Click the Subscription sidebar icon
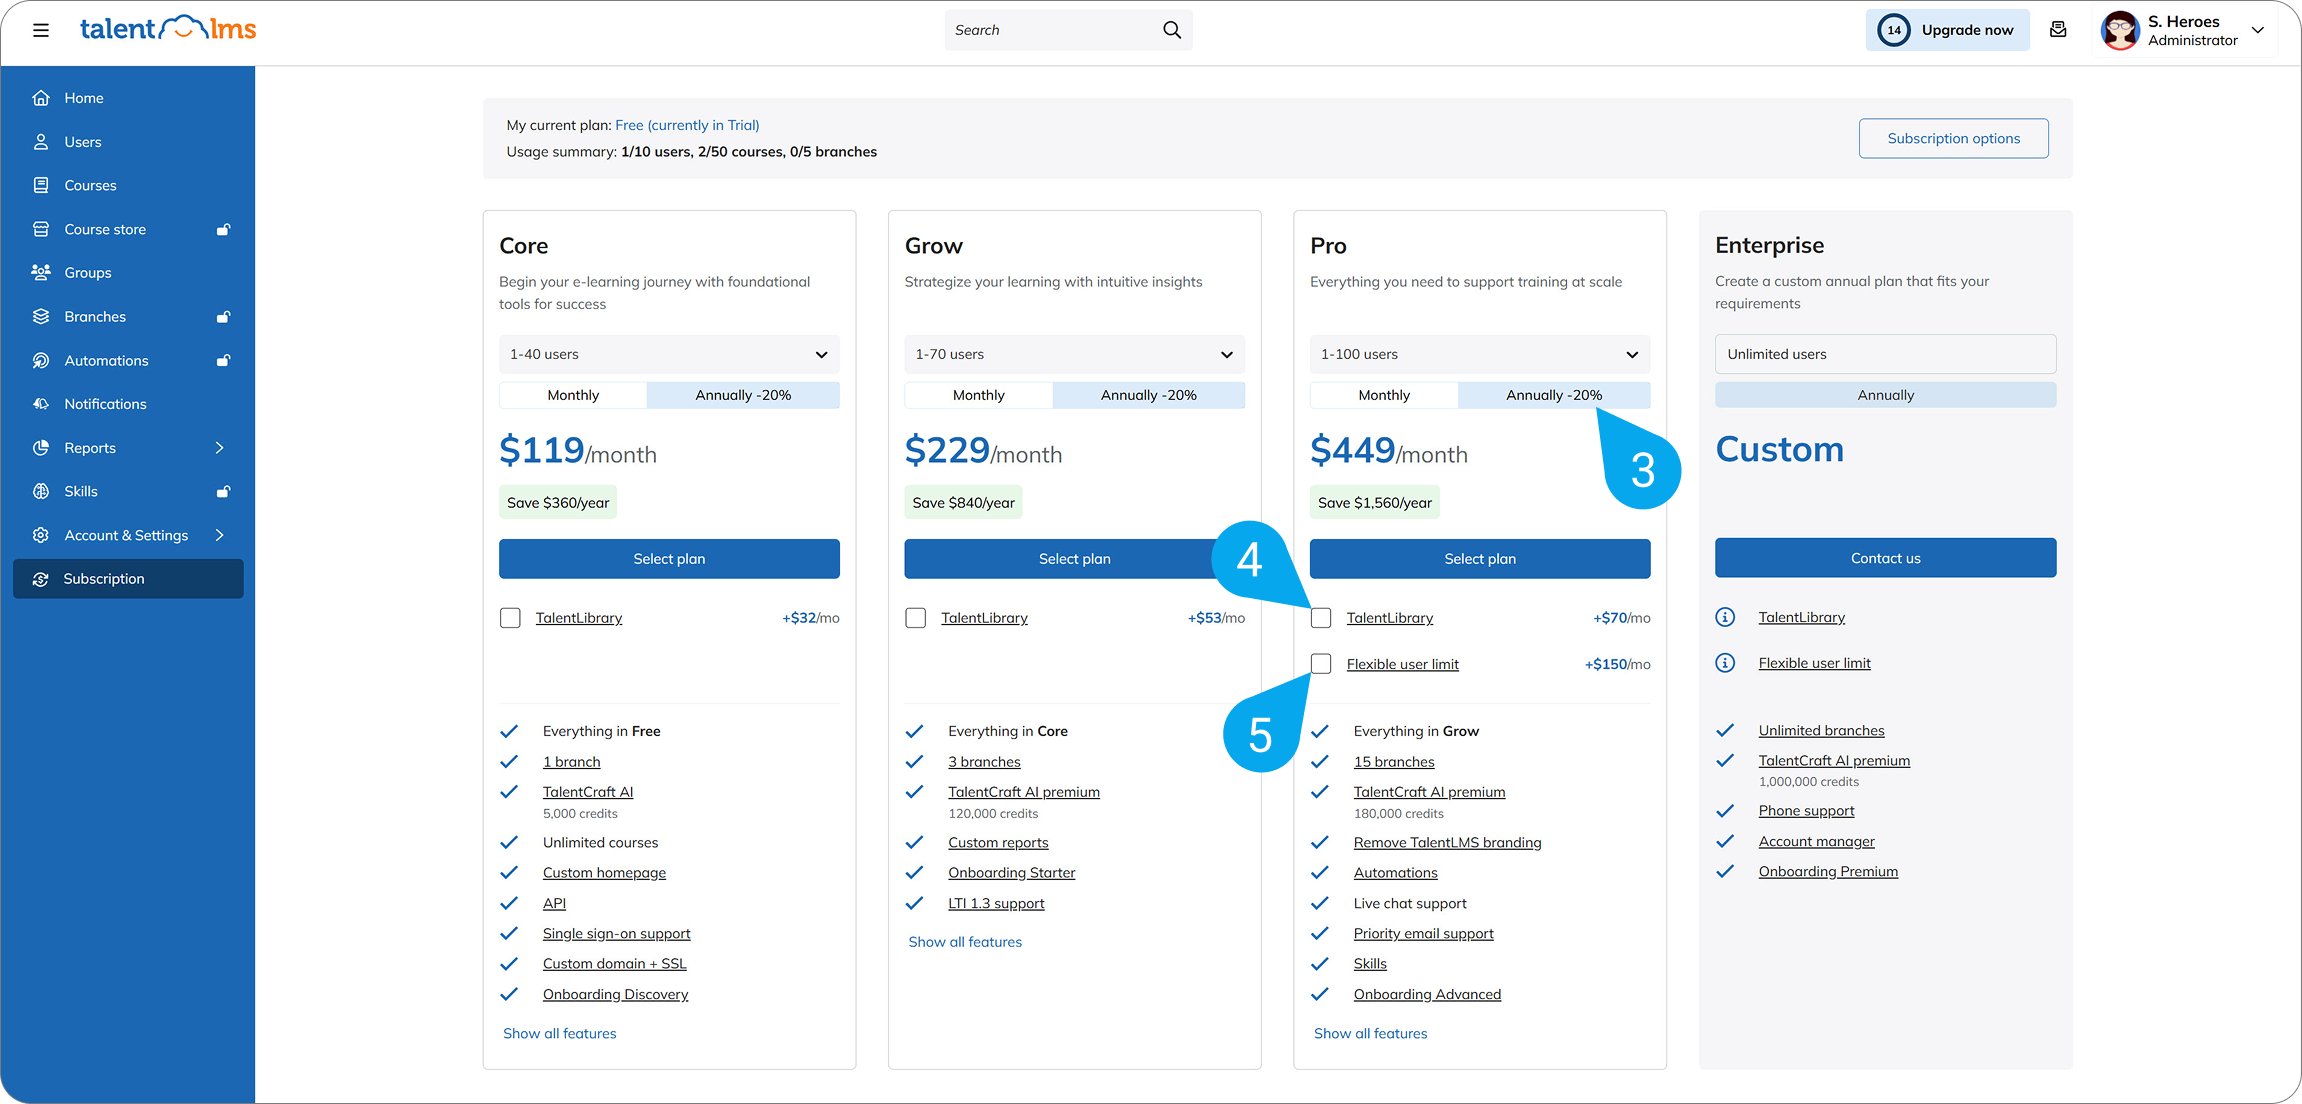This screenshot has height=1104, width=2302. pos(41,579)
